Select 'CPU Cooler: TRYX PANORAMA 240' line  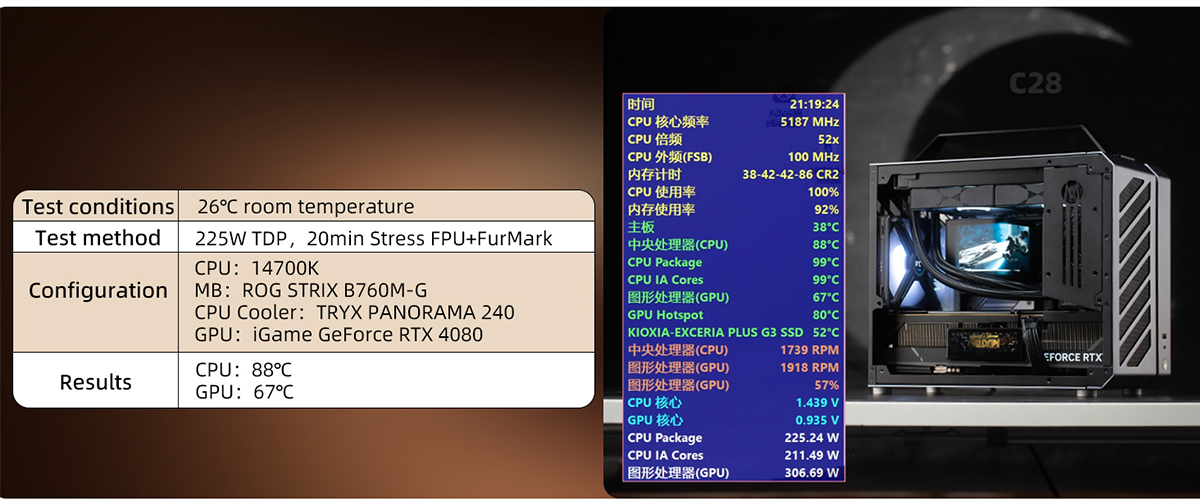(x=354, y=312)
